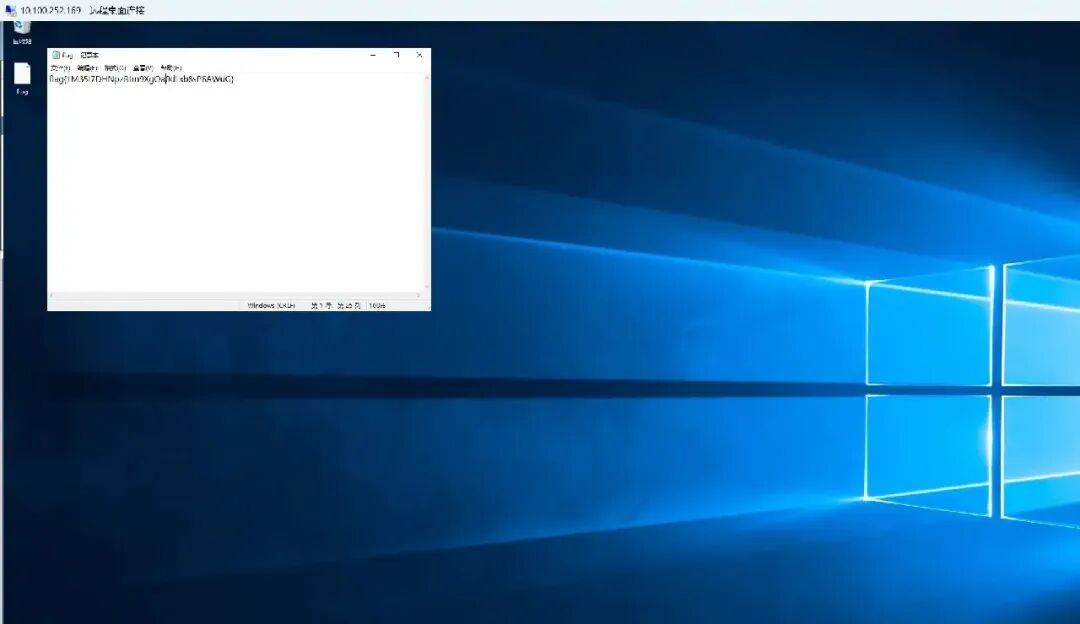Click the horizontal scrollbar left arrow

point(52,295)
